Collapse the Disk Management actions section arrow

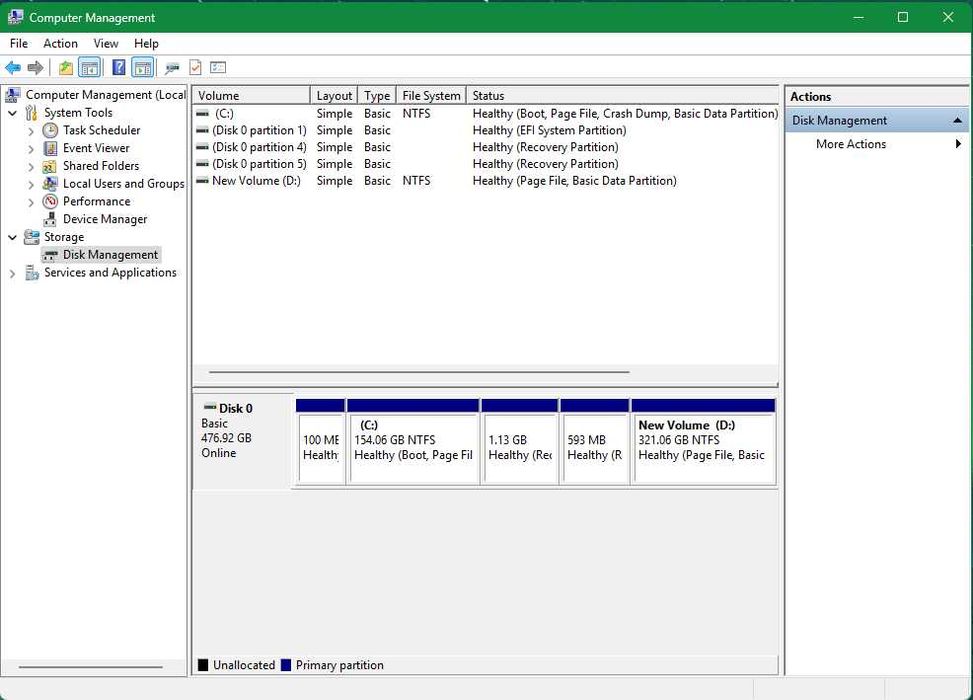click(957, 120)
